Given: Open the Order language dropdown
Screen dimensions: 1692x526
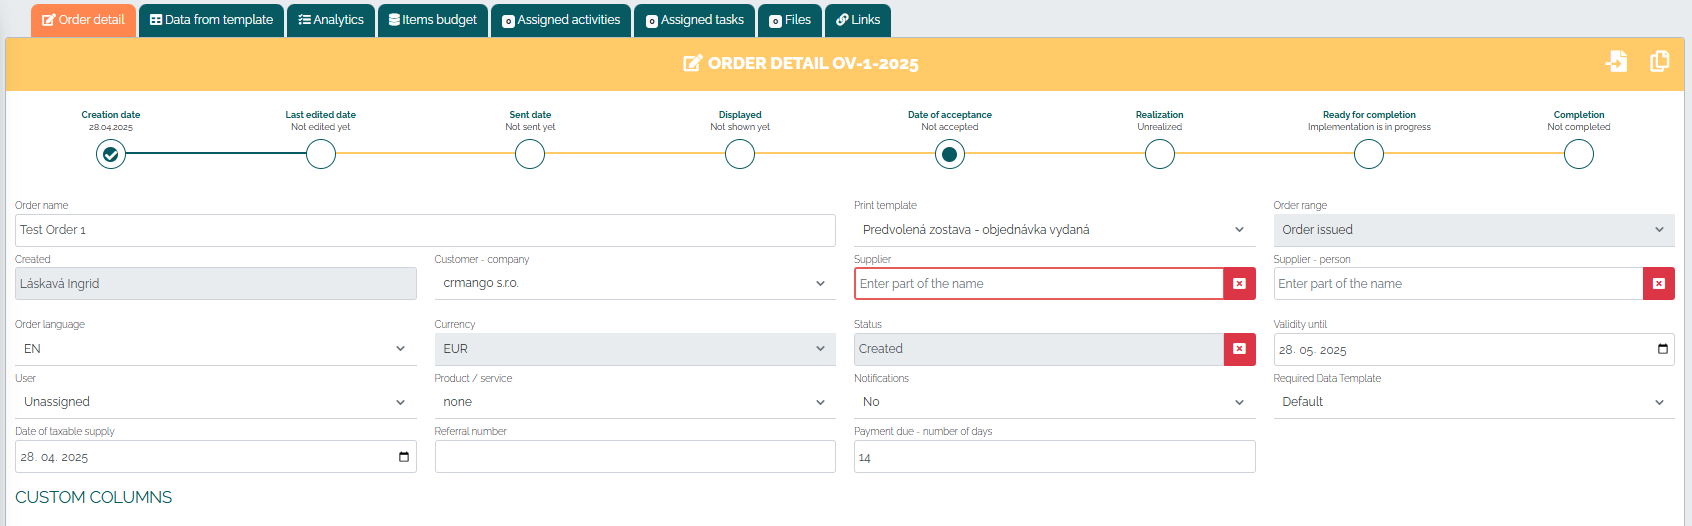Looking at the screenshot, I should click(x=216, y=349).
